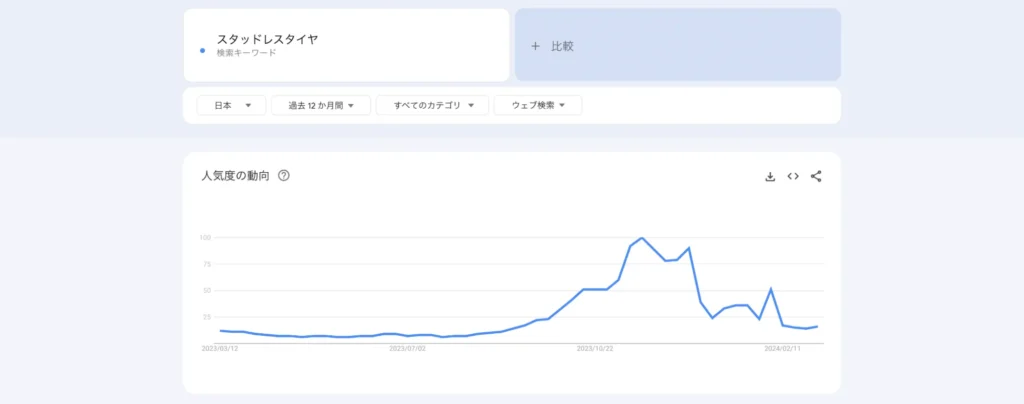The height and width of the screenshot is (404, 1024).
Task: Click the 2023/07/02 axis date
Action: point(408,349)
